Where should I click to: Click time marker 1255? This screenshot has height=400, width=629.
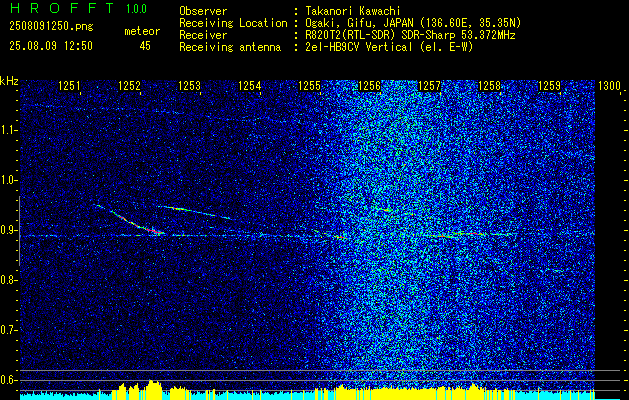pyautogui.click(x=310, y=86)
